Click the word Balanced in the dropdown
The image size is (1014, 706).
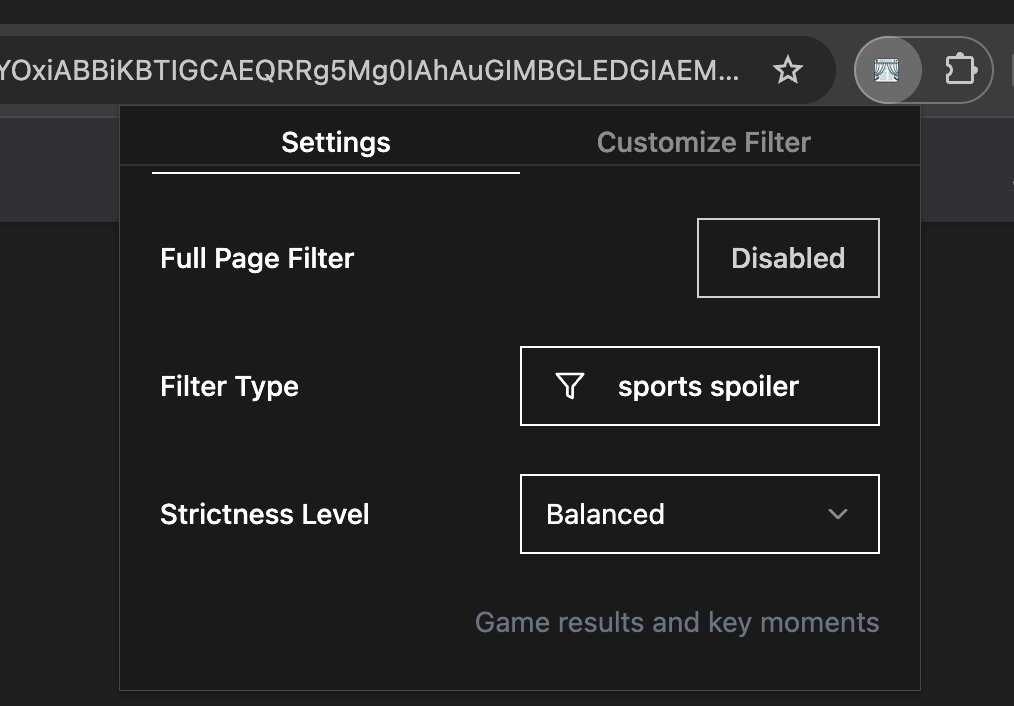click(x=605, y=514)
